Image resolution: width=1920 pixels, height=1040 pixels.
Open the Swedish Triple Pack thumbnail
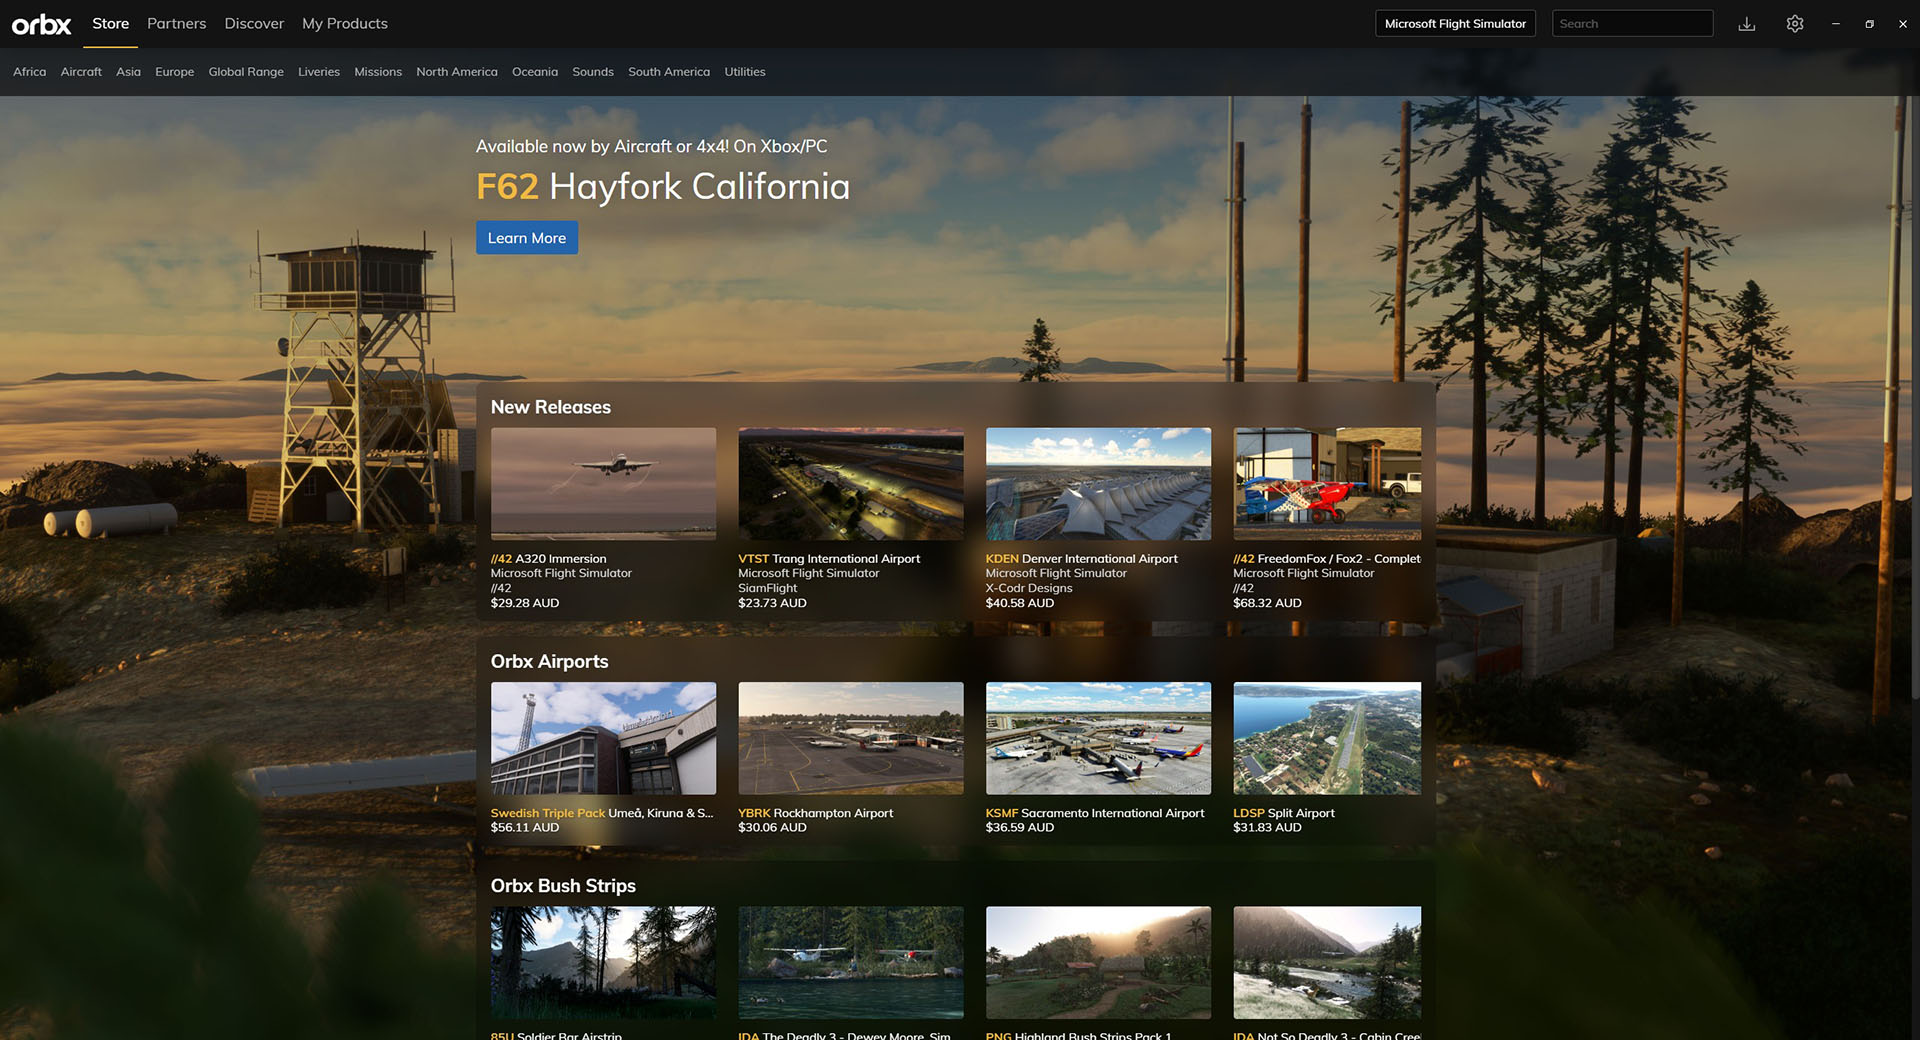click(603, 738)
